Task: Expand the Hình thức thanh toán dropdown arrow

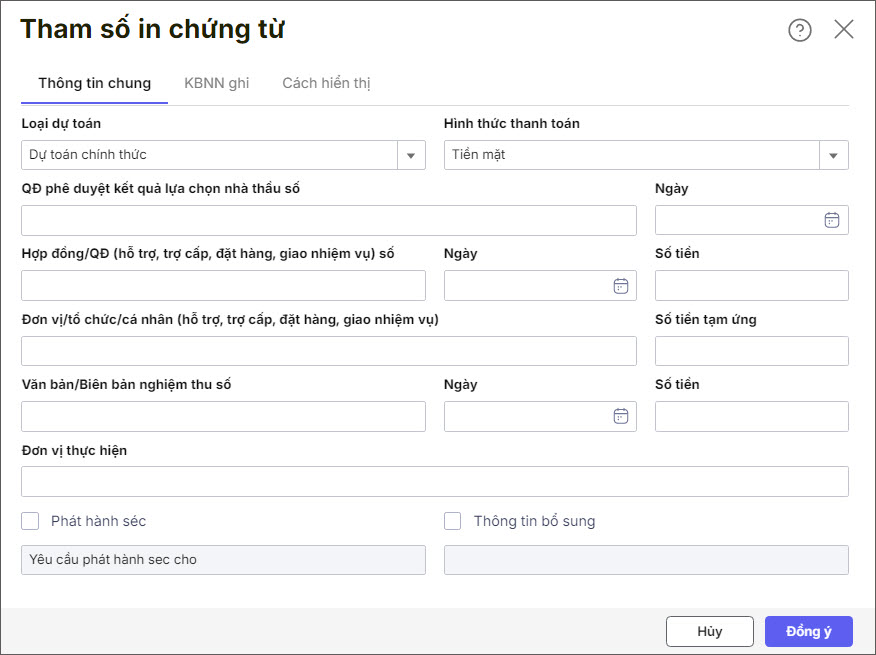Action: pyautogui.click(x=834, y=155)
